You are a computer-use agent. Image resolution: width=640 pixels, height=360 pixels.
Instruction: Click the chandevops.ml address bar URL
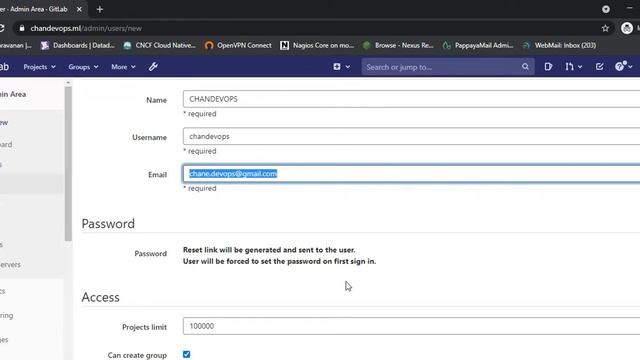[86, 28]
